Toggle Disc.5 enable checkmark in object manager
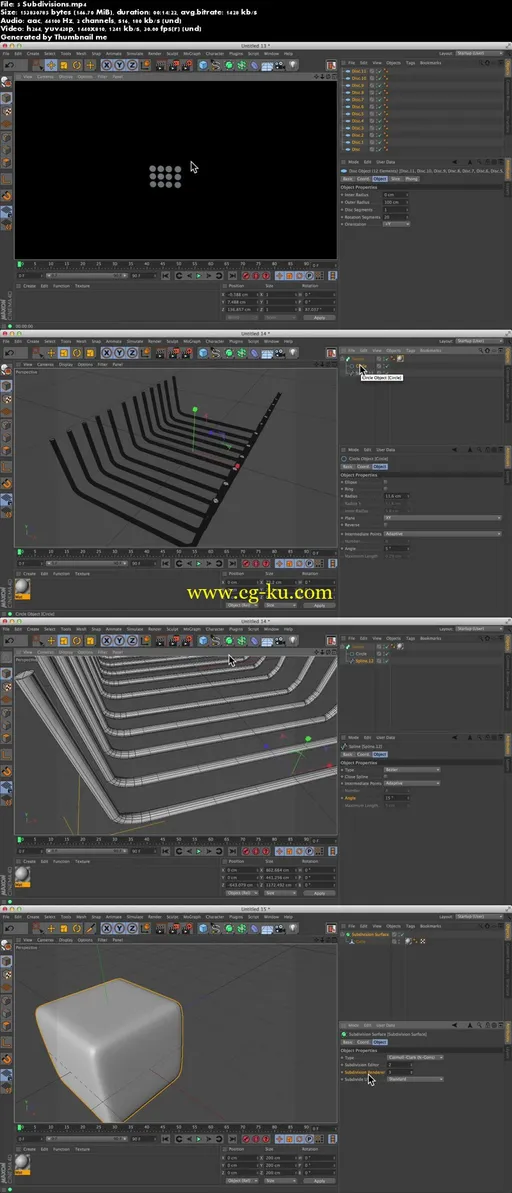The height and width of the screenshot is (1193, 512). 378,113
